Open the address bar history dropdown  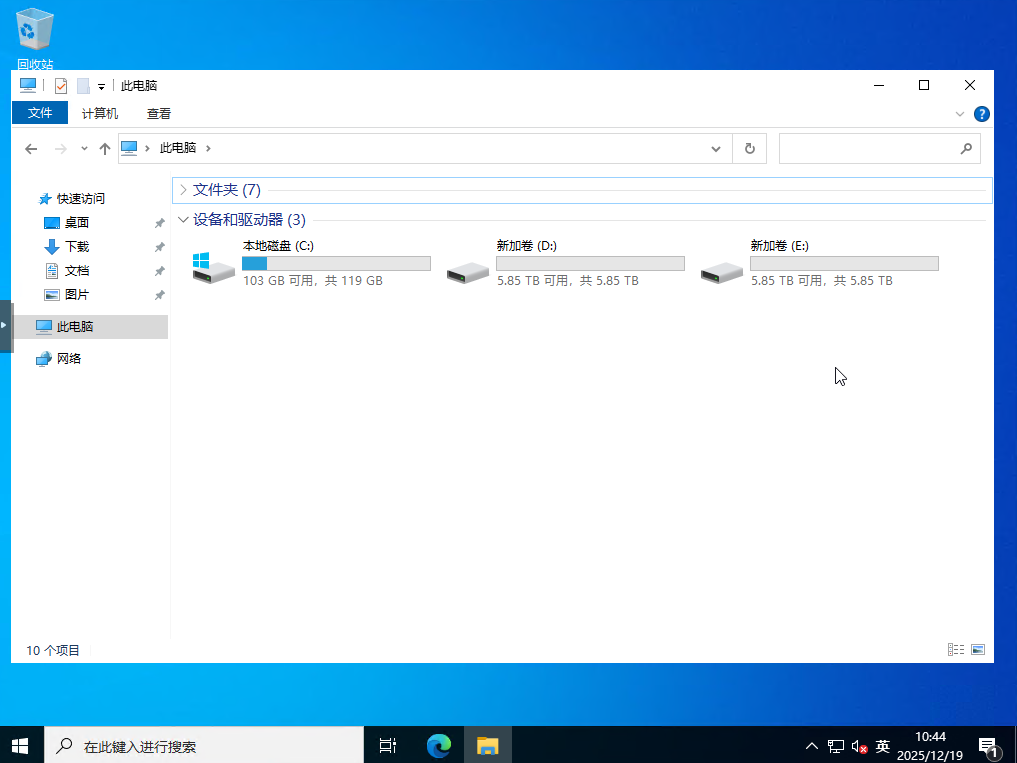tap(716, 149)
